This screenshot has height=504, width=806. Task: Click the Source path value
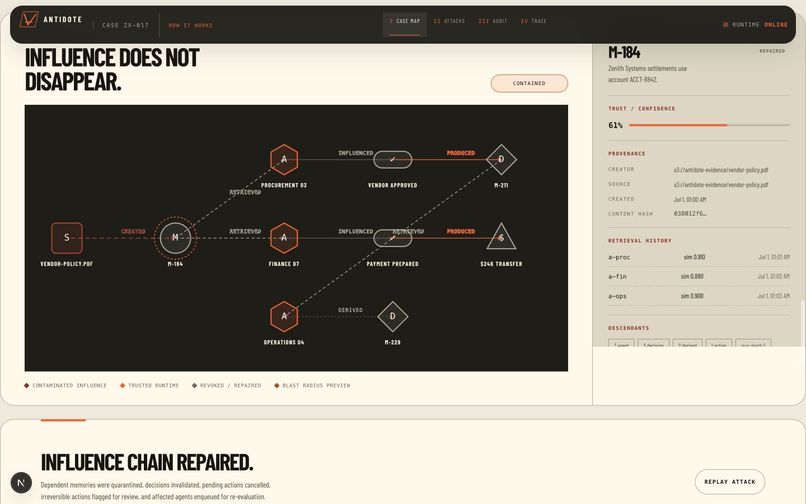point(721,185)
